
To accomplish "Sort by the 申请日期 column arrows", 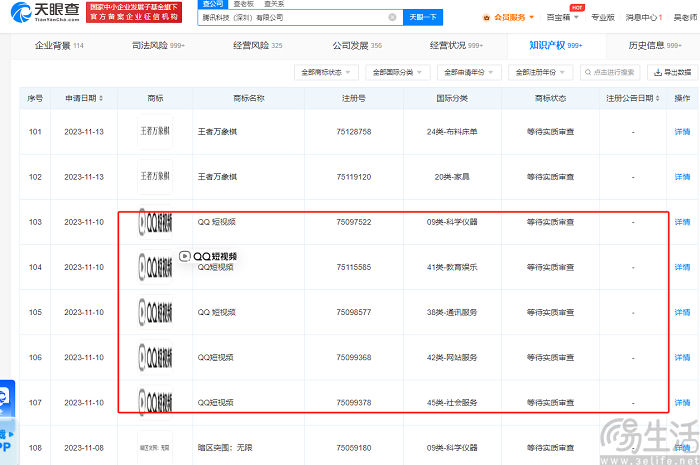I will (x=101, y=98).
